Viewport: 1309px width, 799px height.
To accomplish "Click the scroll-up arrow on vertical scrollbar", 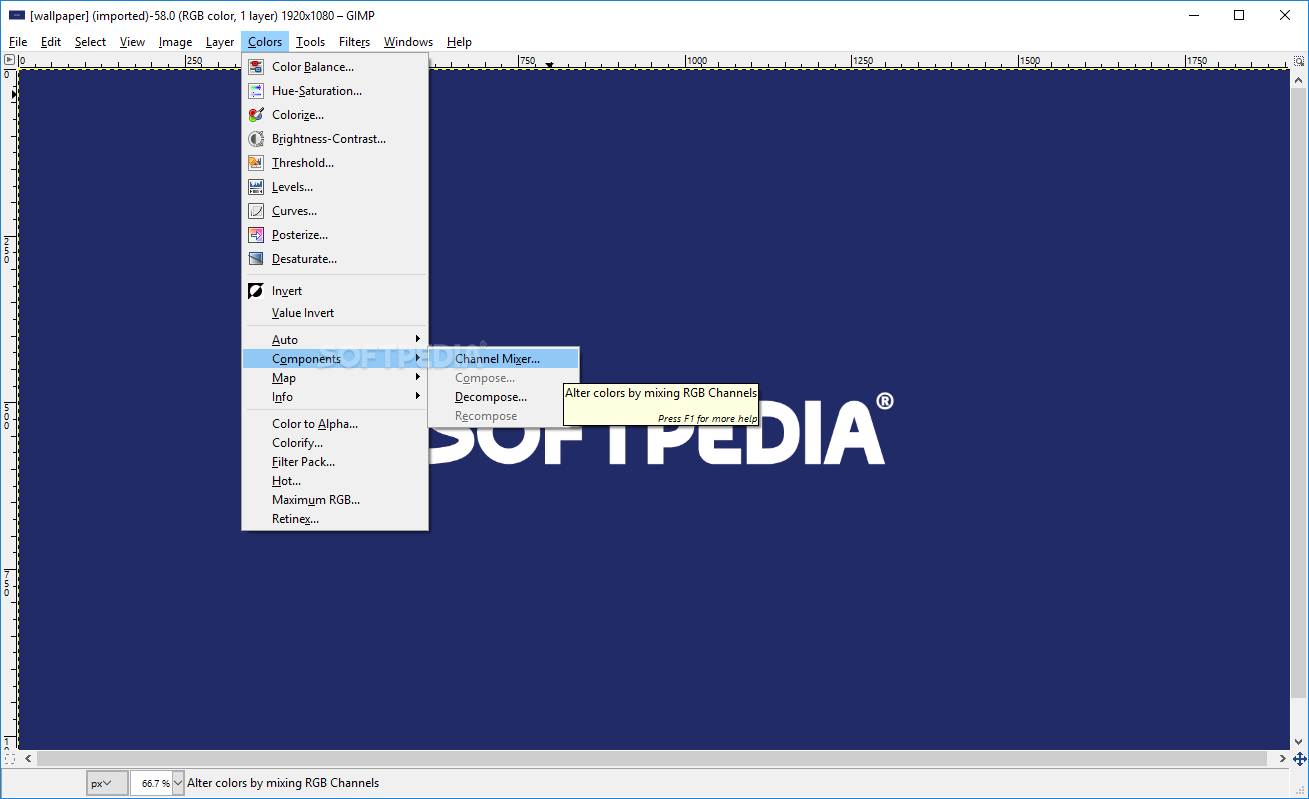I will coord(1300,77).
